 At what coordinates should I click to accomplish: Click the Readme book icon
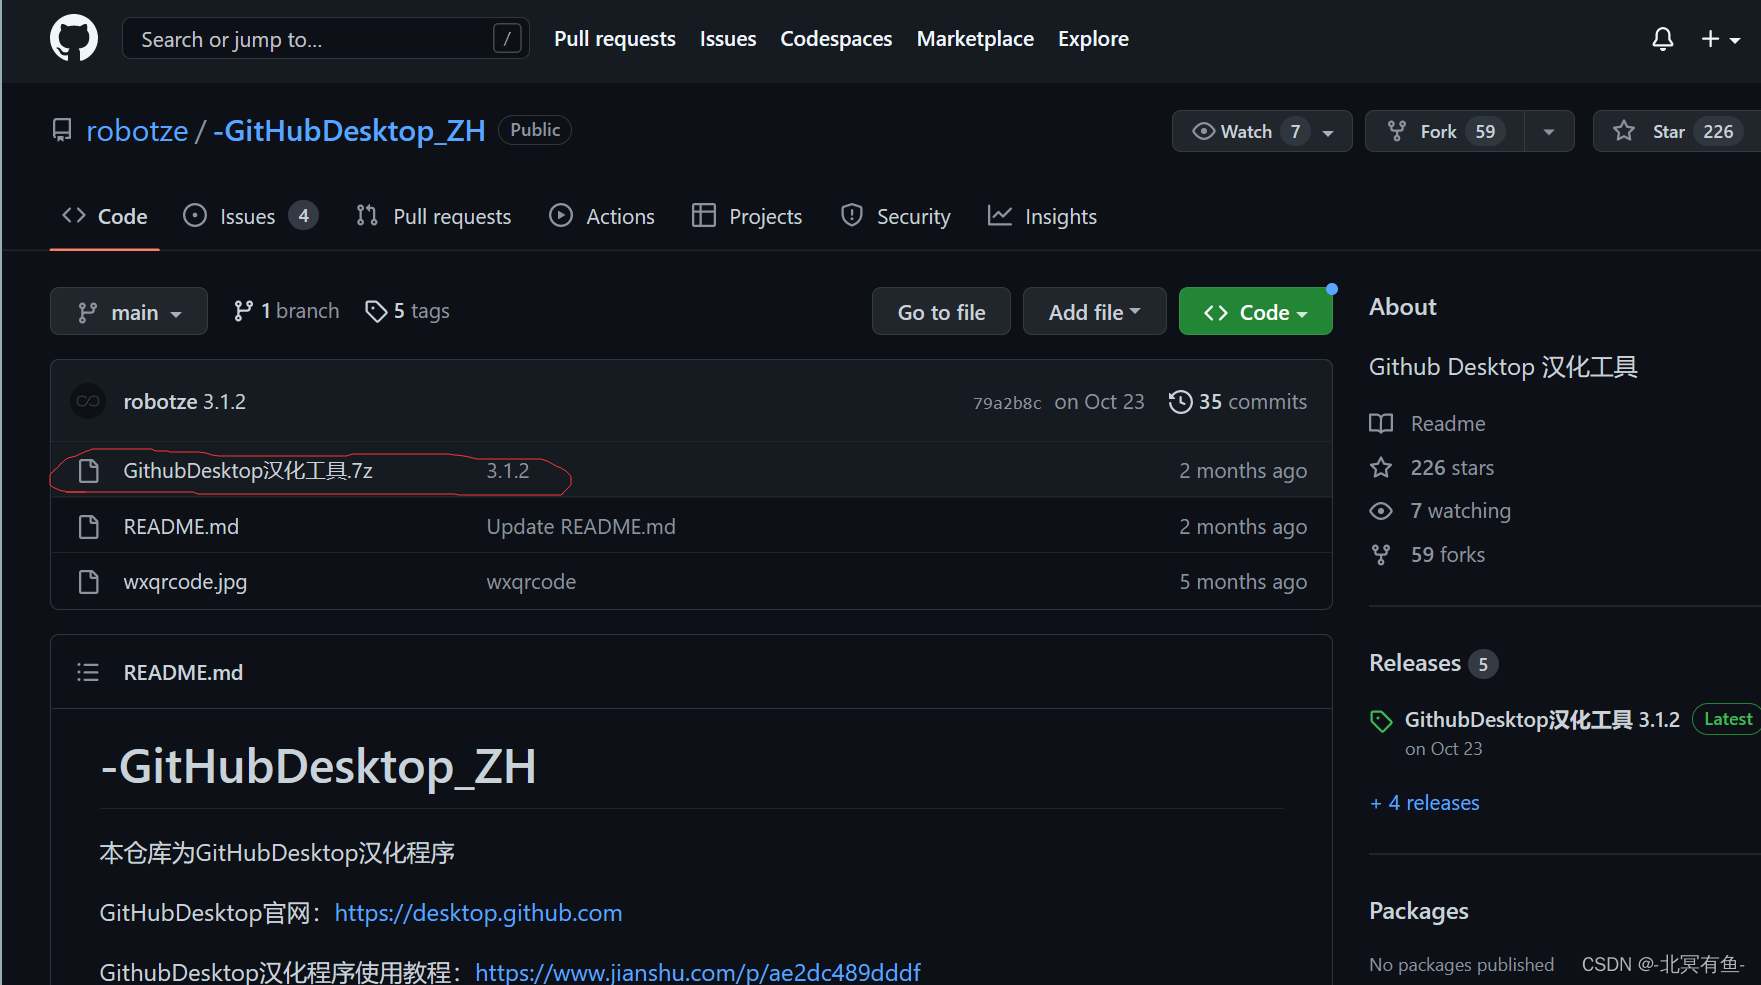(1381, 424)
